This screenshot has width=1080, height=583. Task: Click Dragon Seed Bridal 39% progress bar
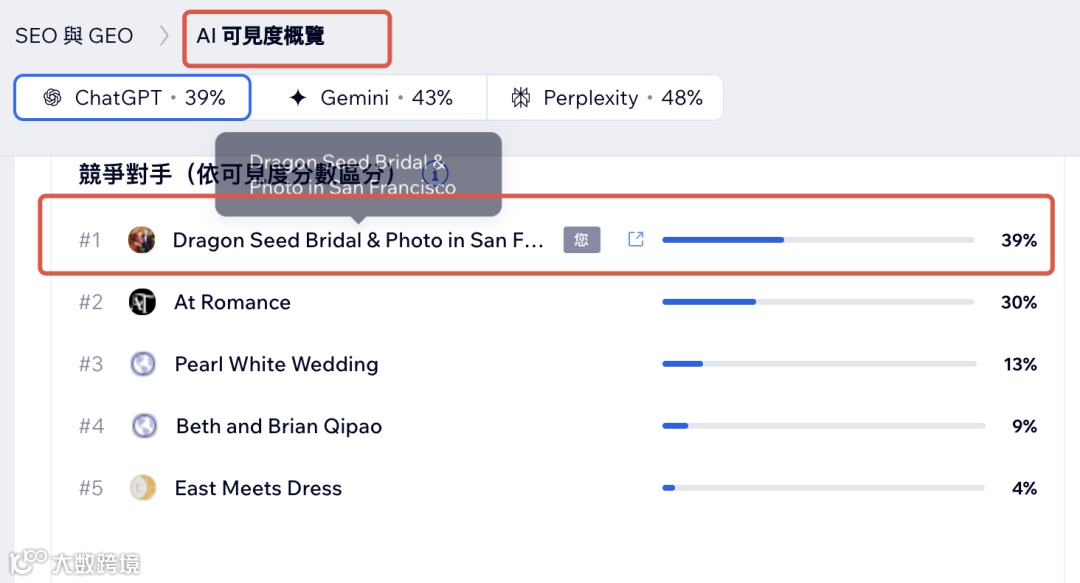[x=817, y=240]
